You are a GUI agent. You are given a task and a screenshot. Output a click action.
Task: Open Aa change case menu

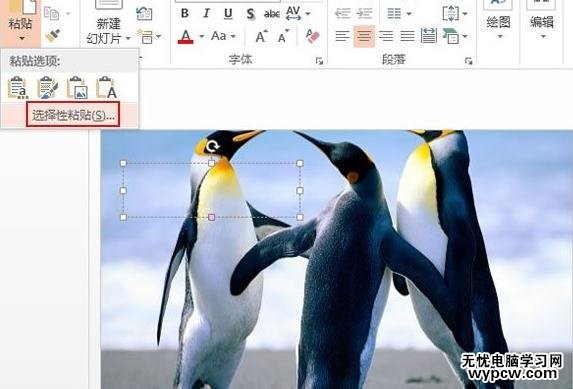[223, 36]
